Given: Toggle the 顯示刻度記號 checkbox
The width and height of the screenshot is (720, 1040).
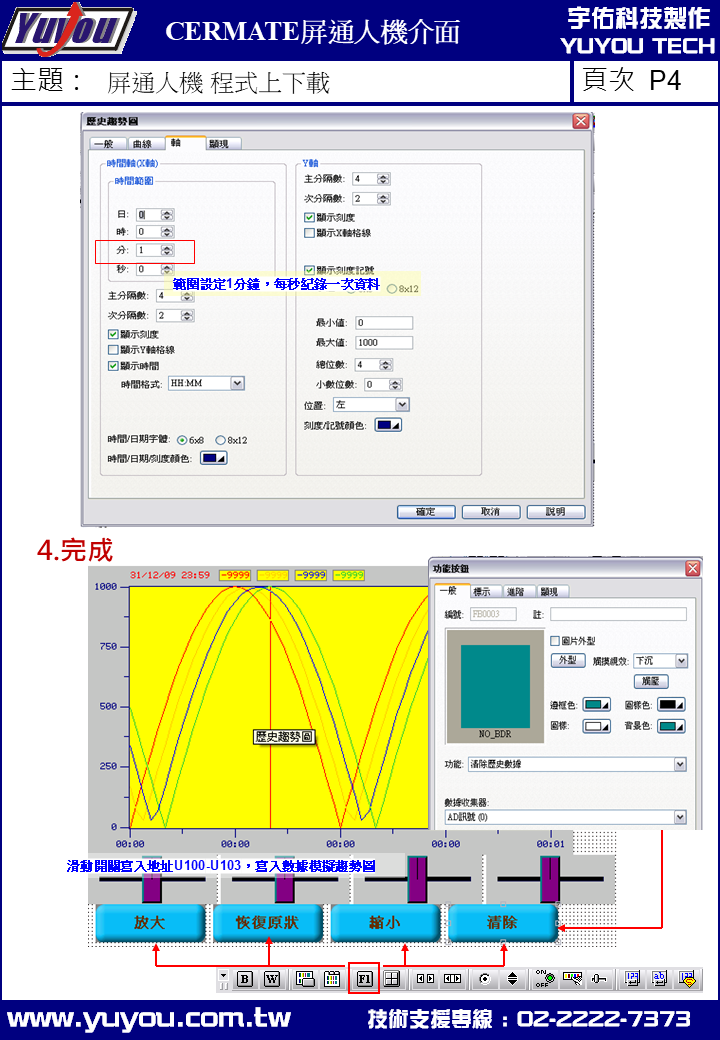Looking at the screenshot, I should 309,270.
